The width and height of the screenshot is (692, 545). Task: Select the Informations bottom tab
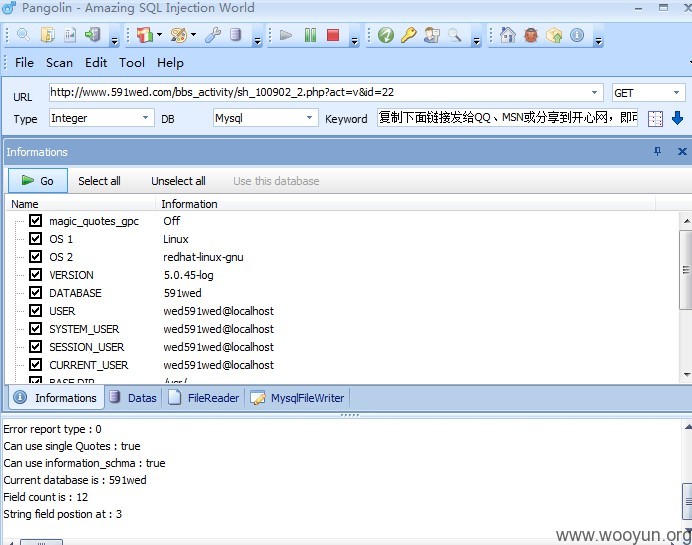pyautogui.click(x=56, y=398)
